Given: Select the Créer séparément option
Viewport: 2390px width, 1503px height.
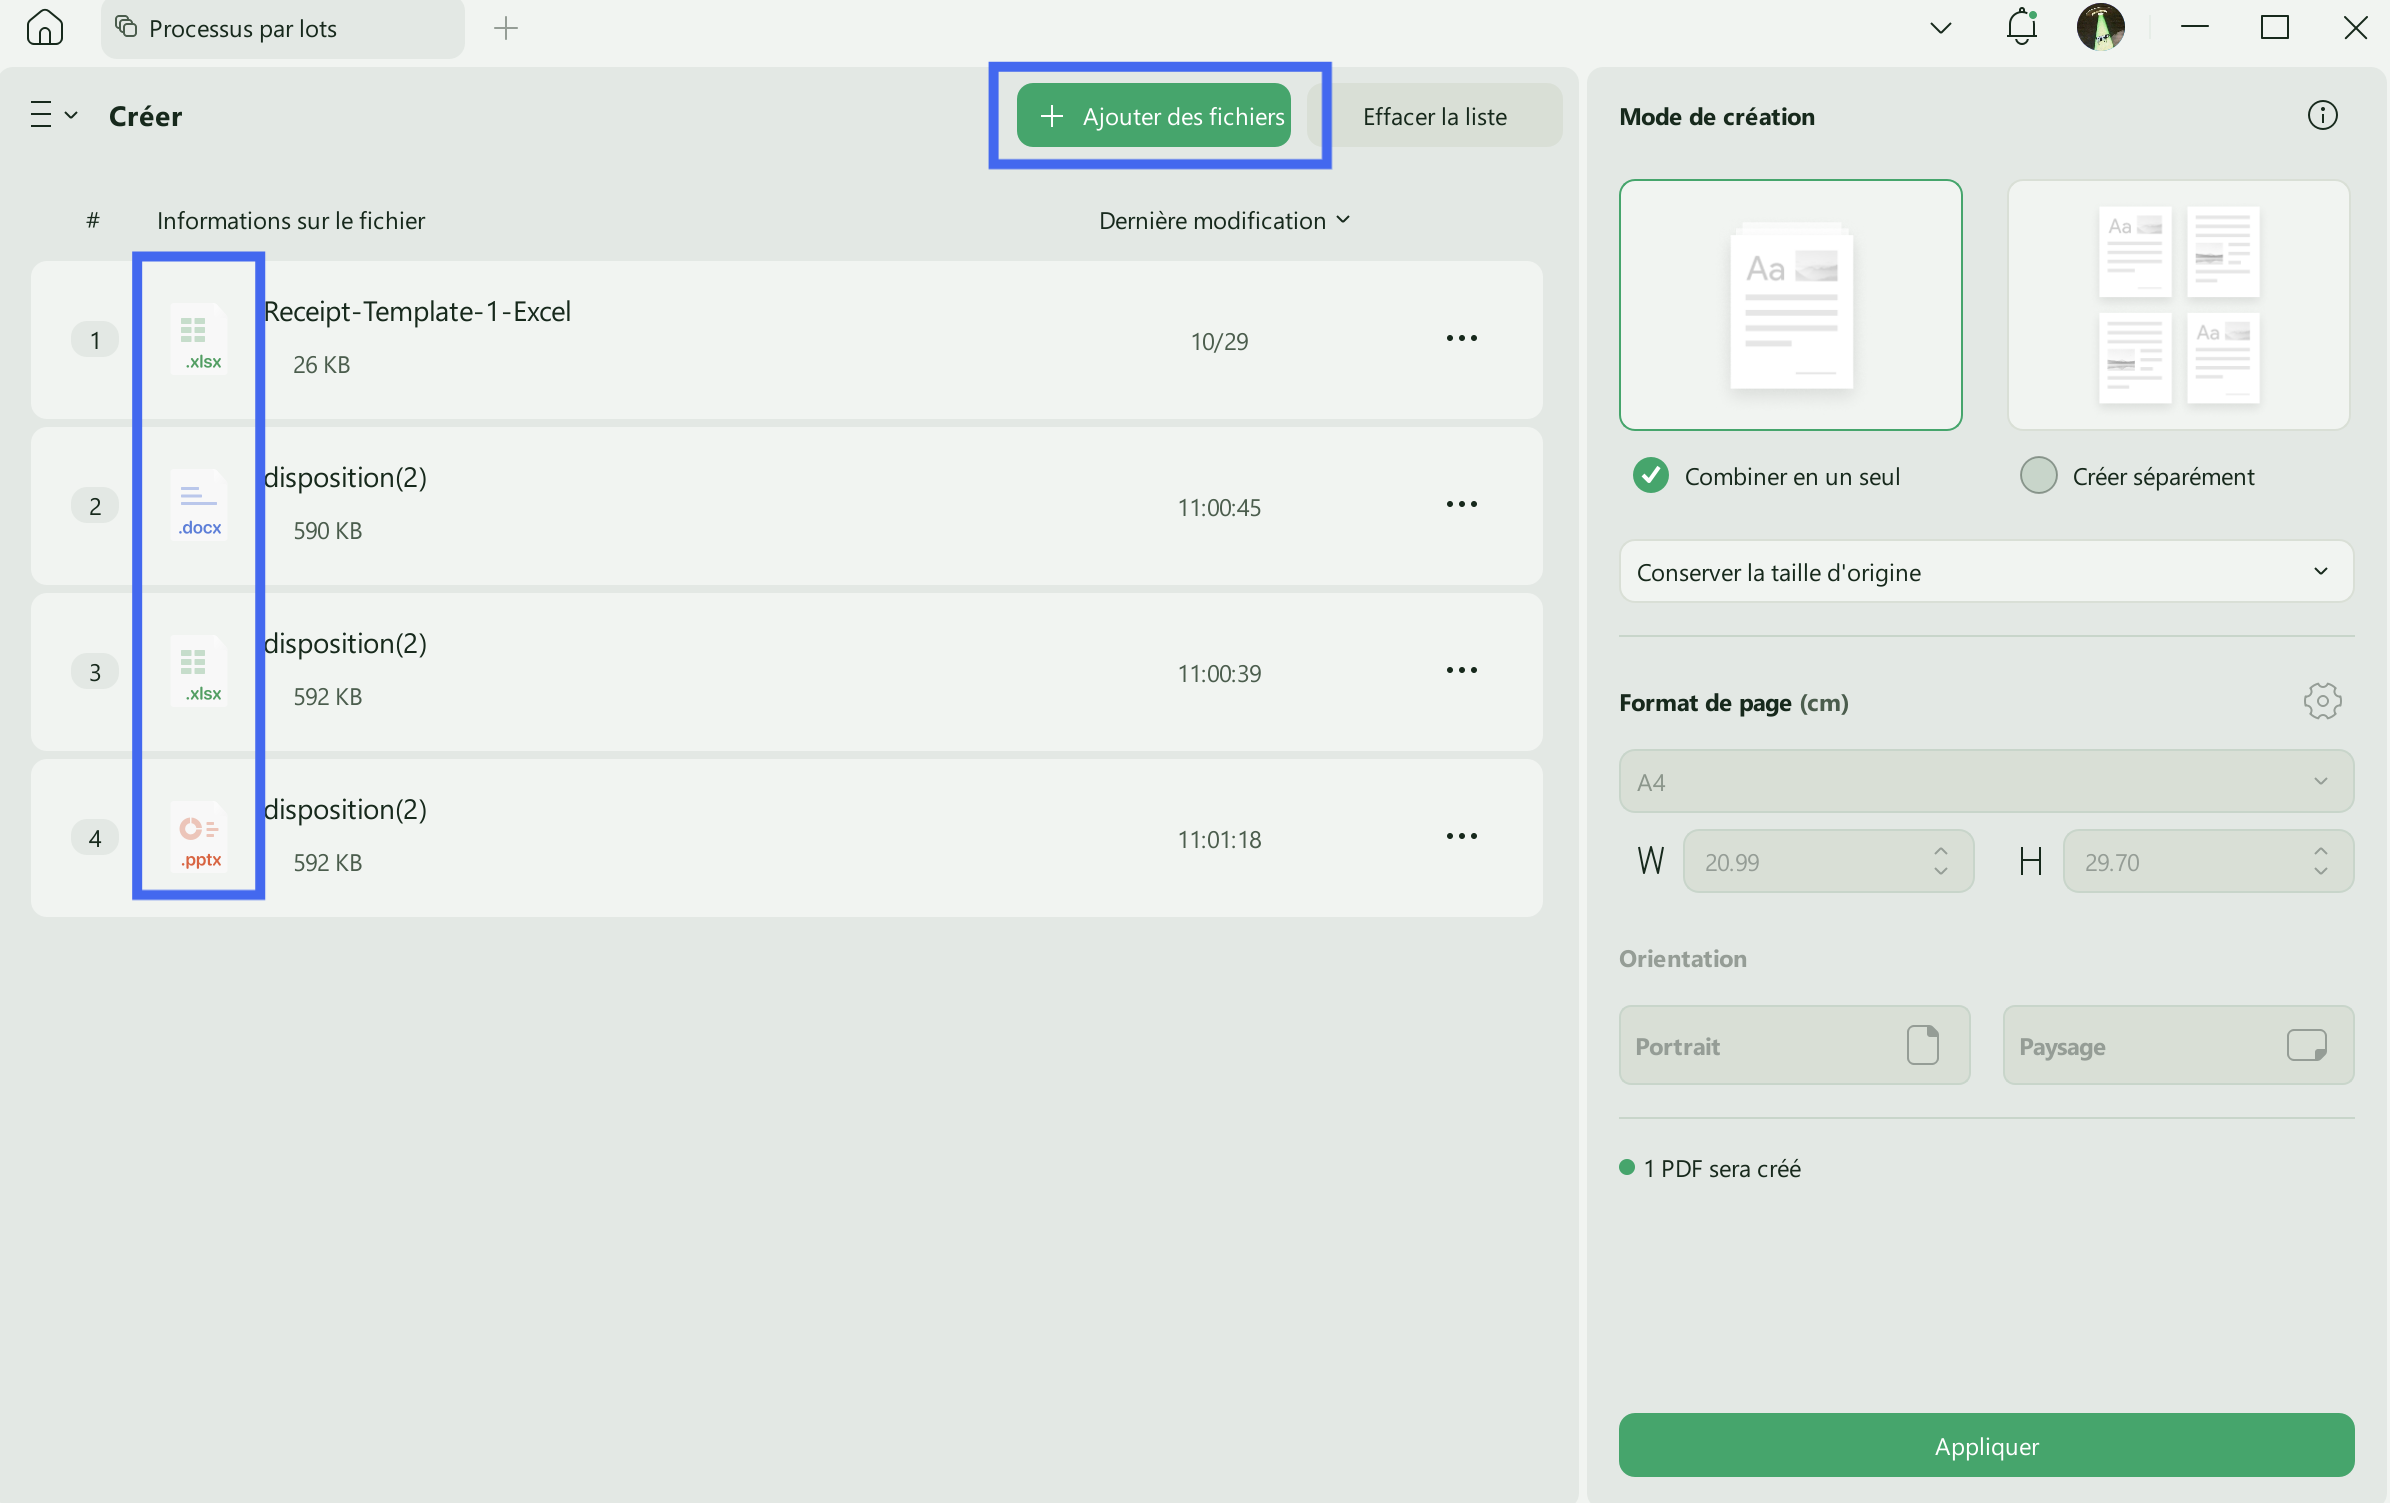Looking at the screenshot, I should pos(2039,475).
